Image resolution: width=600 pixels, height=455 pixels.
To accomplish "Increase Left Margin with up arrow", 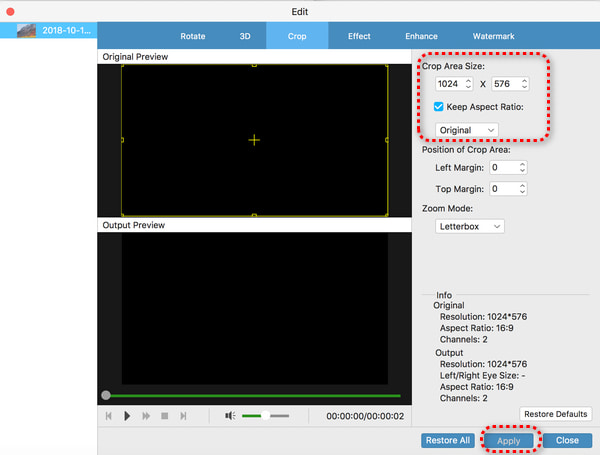I will pyautogui.click(x=522, y=164).
